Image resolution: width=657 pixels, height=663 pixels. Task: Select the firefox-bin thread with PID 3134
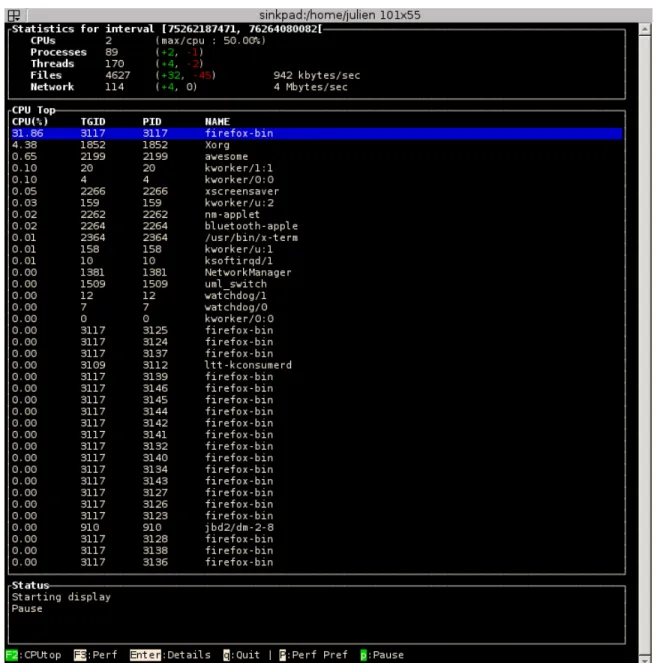click(317, 470)
